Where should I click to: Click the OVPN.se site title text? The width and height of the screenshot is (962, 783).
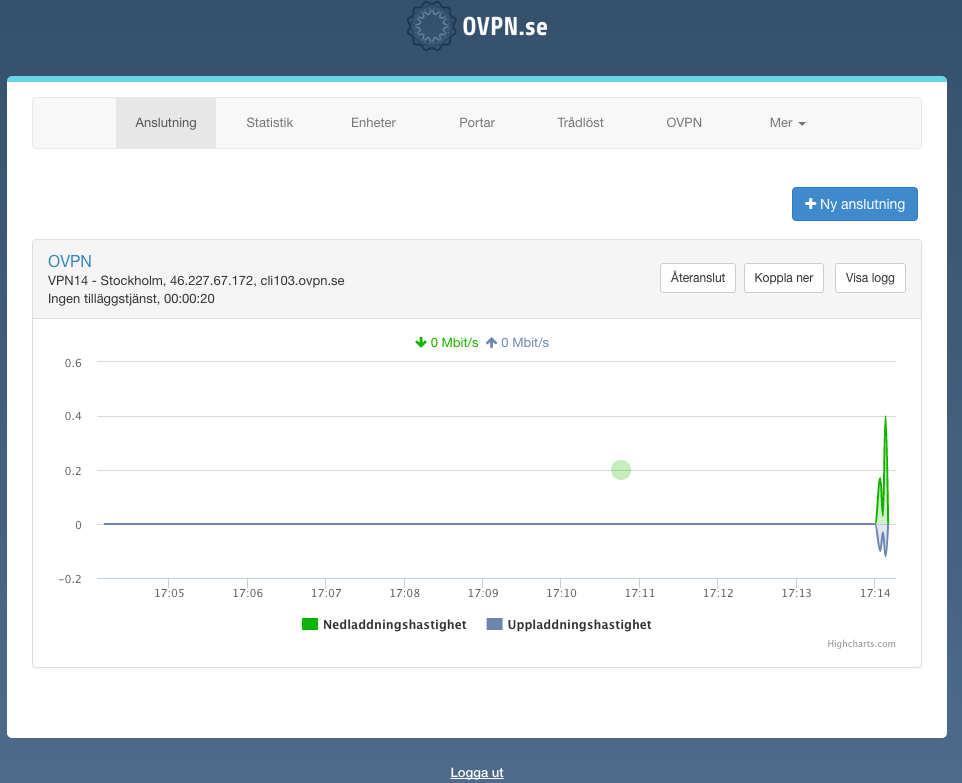pos(505,26)
